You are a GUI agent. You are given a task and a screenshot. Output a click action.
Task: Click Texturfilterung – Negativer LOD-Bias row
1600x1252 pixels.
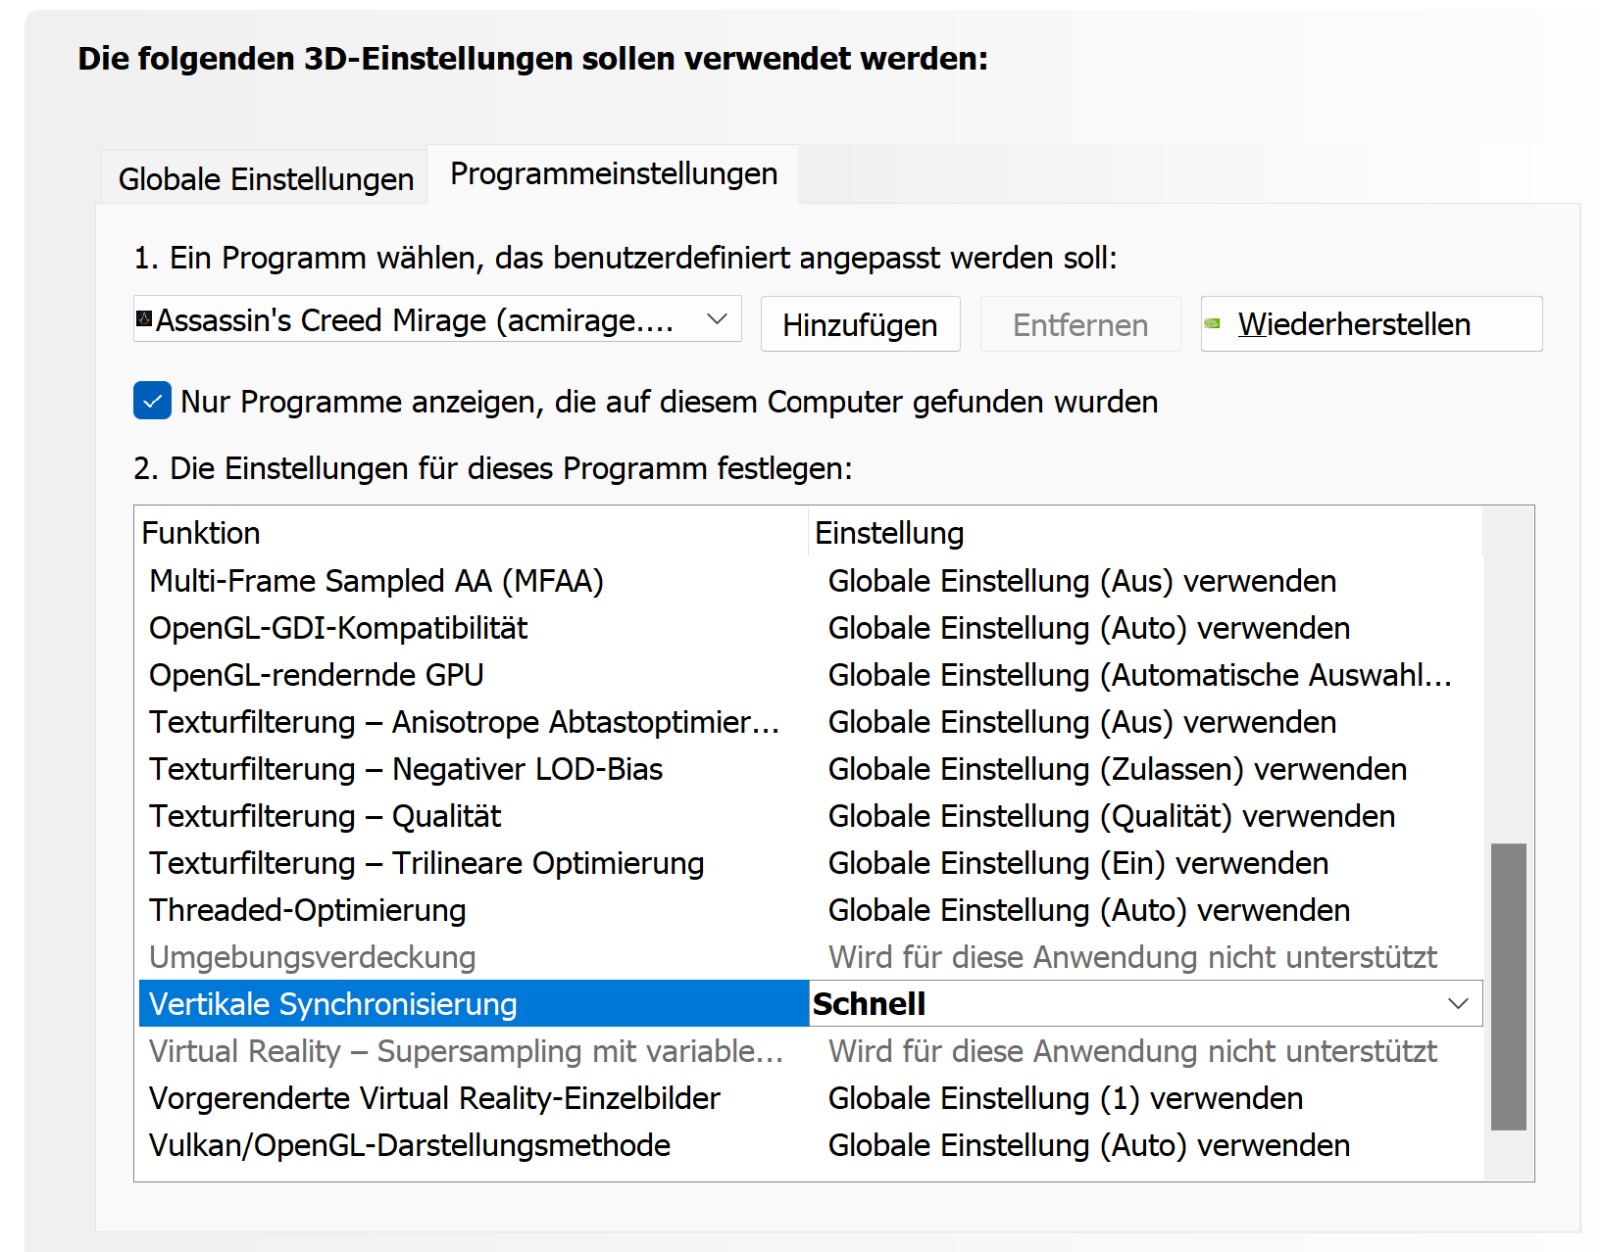click(x=405, y=769)
